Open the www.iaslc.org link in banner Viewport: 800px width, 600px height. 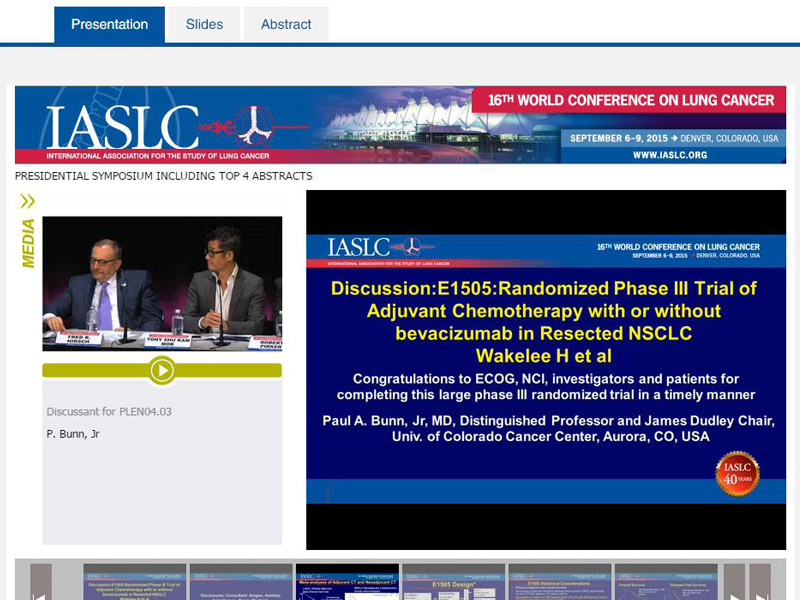pyautogui.click(x=670, y=155)
